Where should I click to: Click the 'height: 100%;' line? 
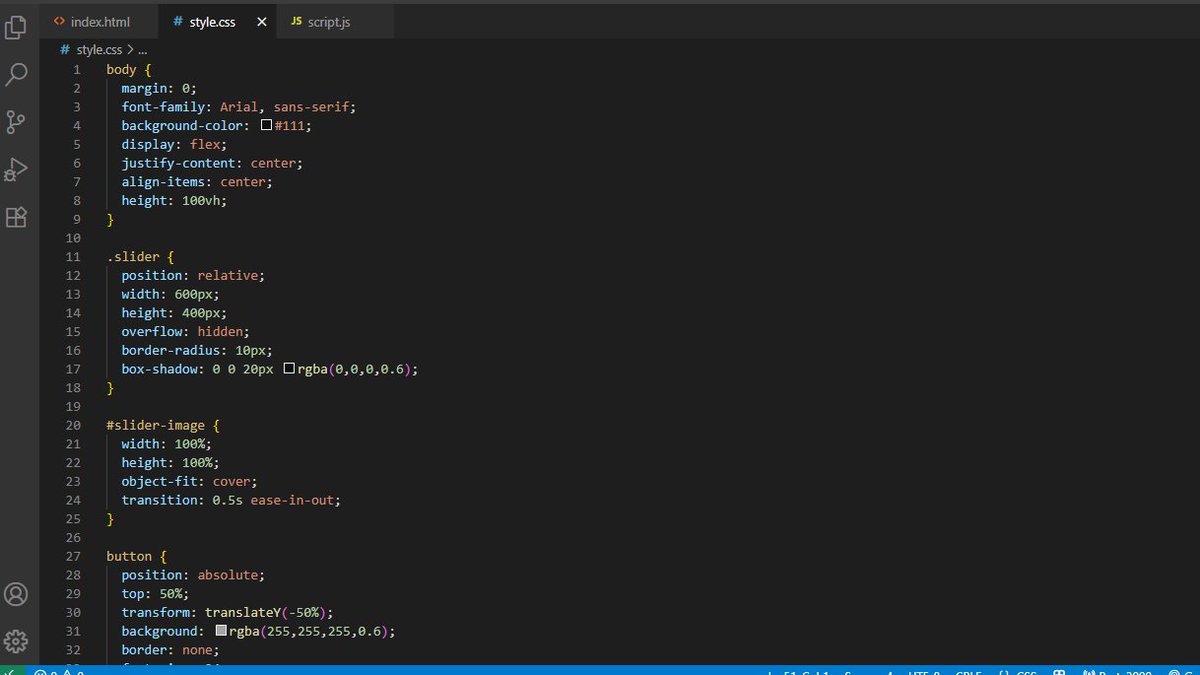pyautogui.click(x=171, y=463)
